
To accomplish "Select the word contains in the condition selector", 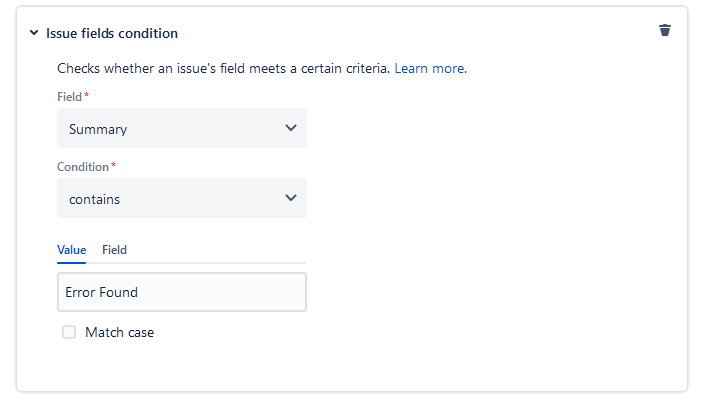I will pyautogui.click(x=94, y=199).
